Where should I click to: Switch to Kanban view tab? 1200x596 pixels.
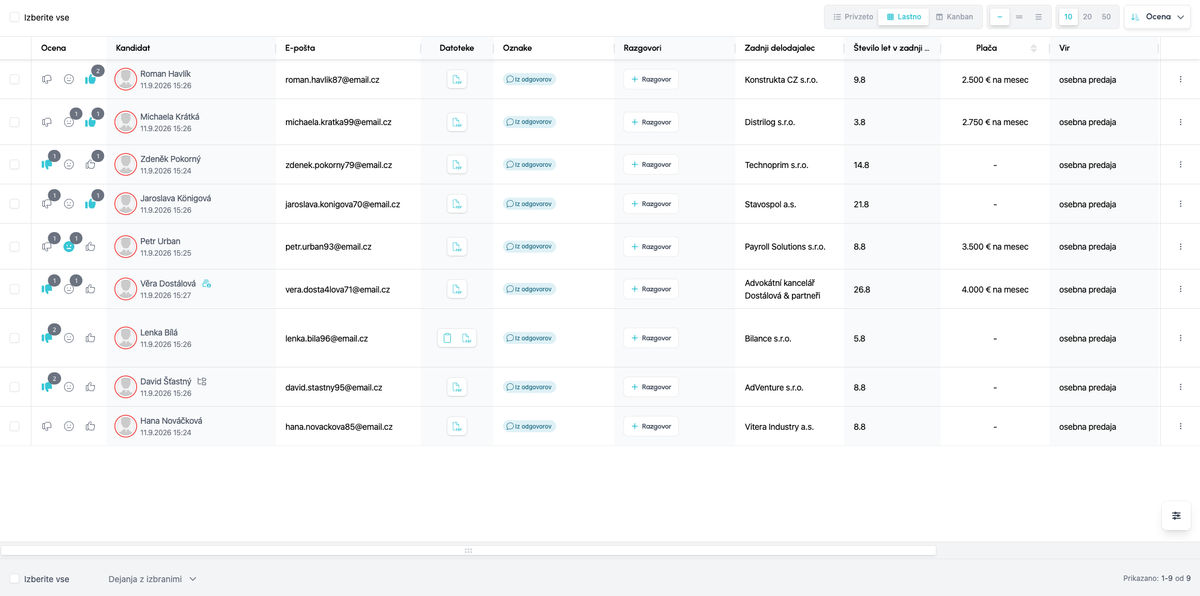pos(954,17)
